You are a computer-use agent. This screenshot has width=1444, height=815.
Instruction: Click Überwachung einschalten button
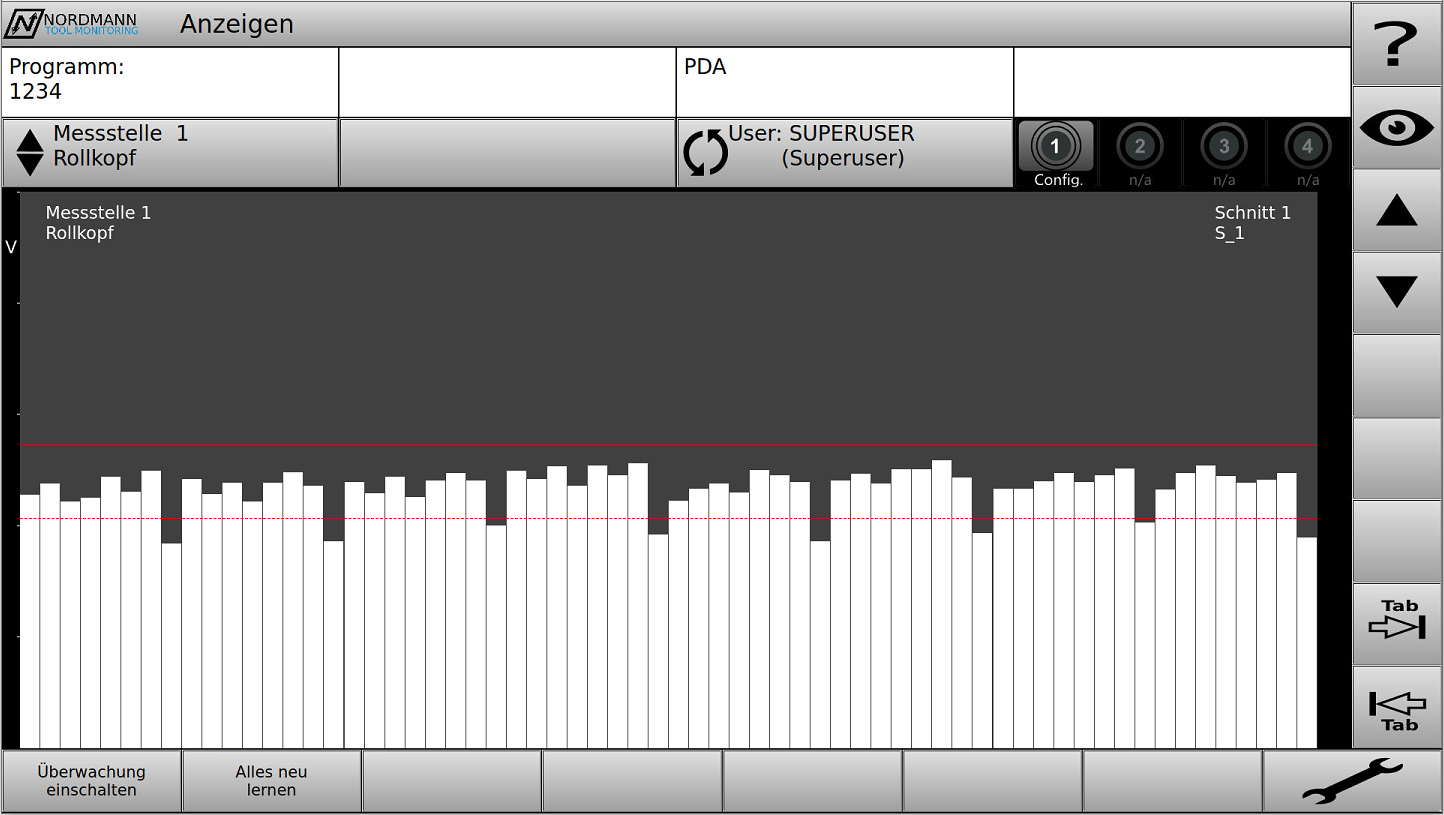(92, 781)
